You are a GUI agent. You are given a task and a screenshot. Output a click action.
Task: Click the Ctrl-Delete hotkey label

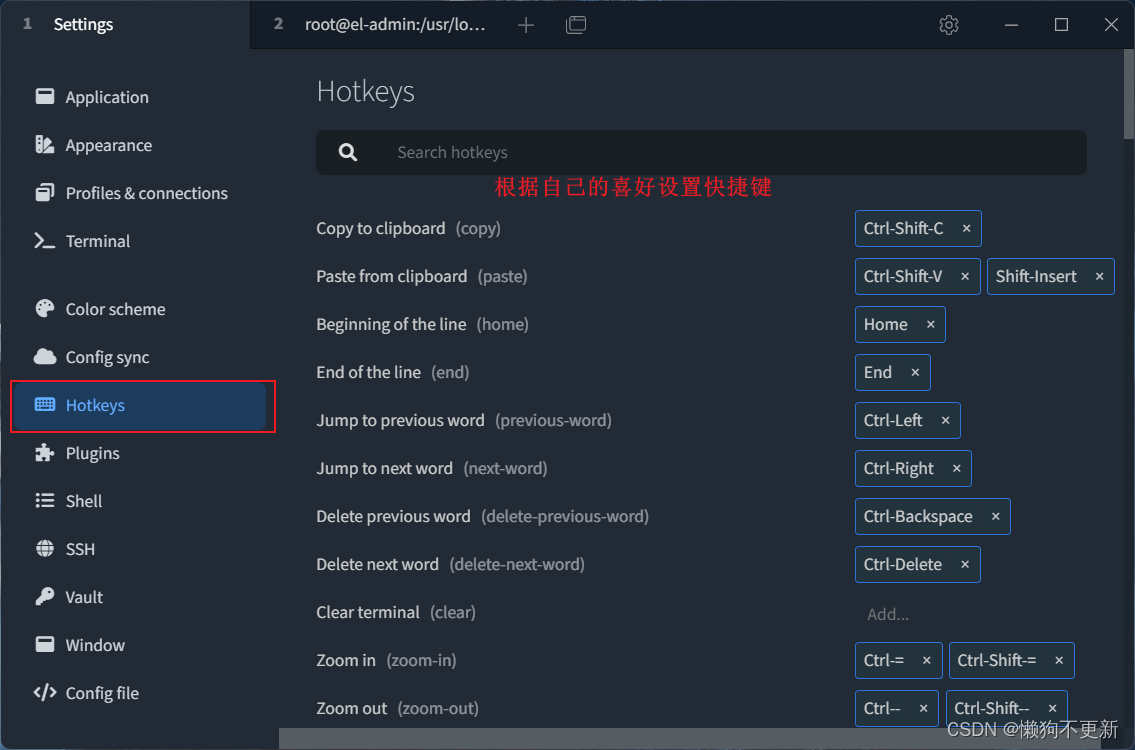(903, 565)
